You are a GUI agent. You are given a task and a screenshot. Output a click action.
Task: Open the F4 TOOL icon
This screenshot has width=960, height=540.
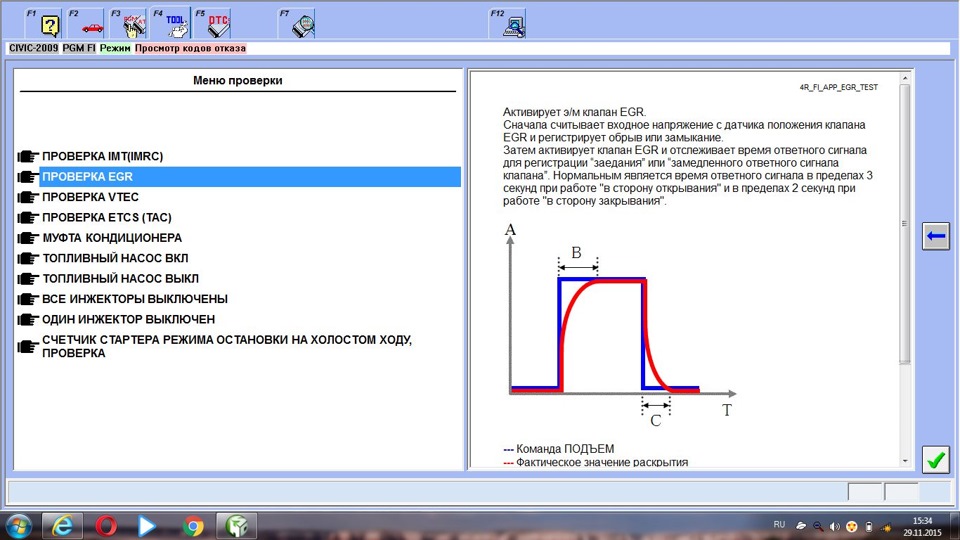click(171, 24)
